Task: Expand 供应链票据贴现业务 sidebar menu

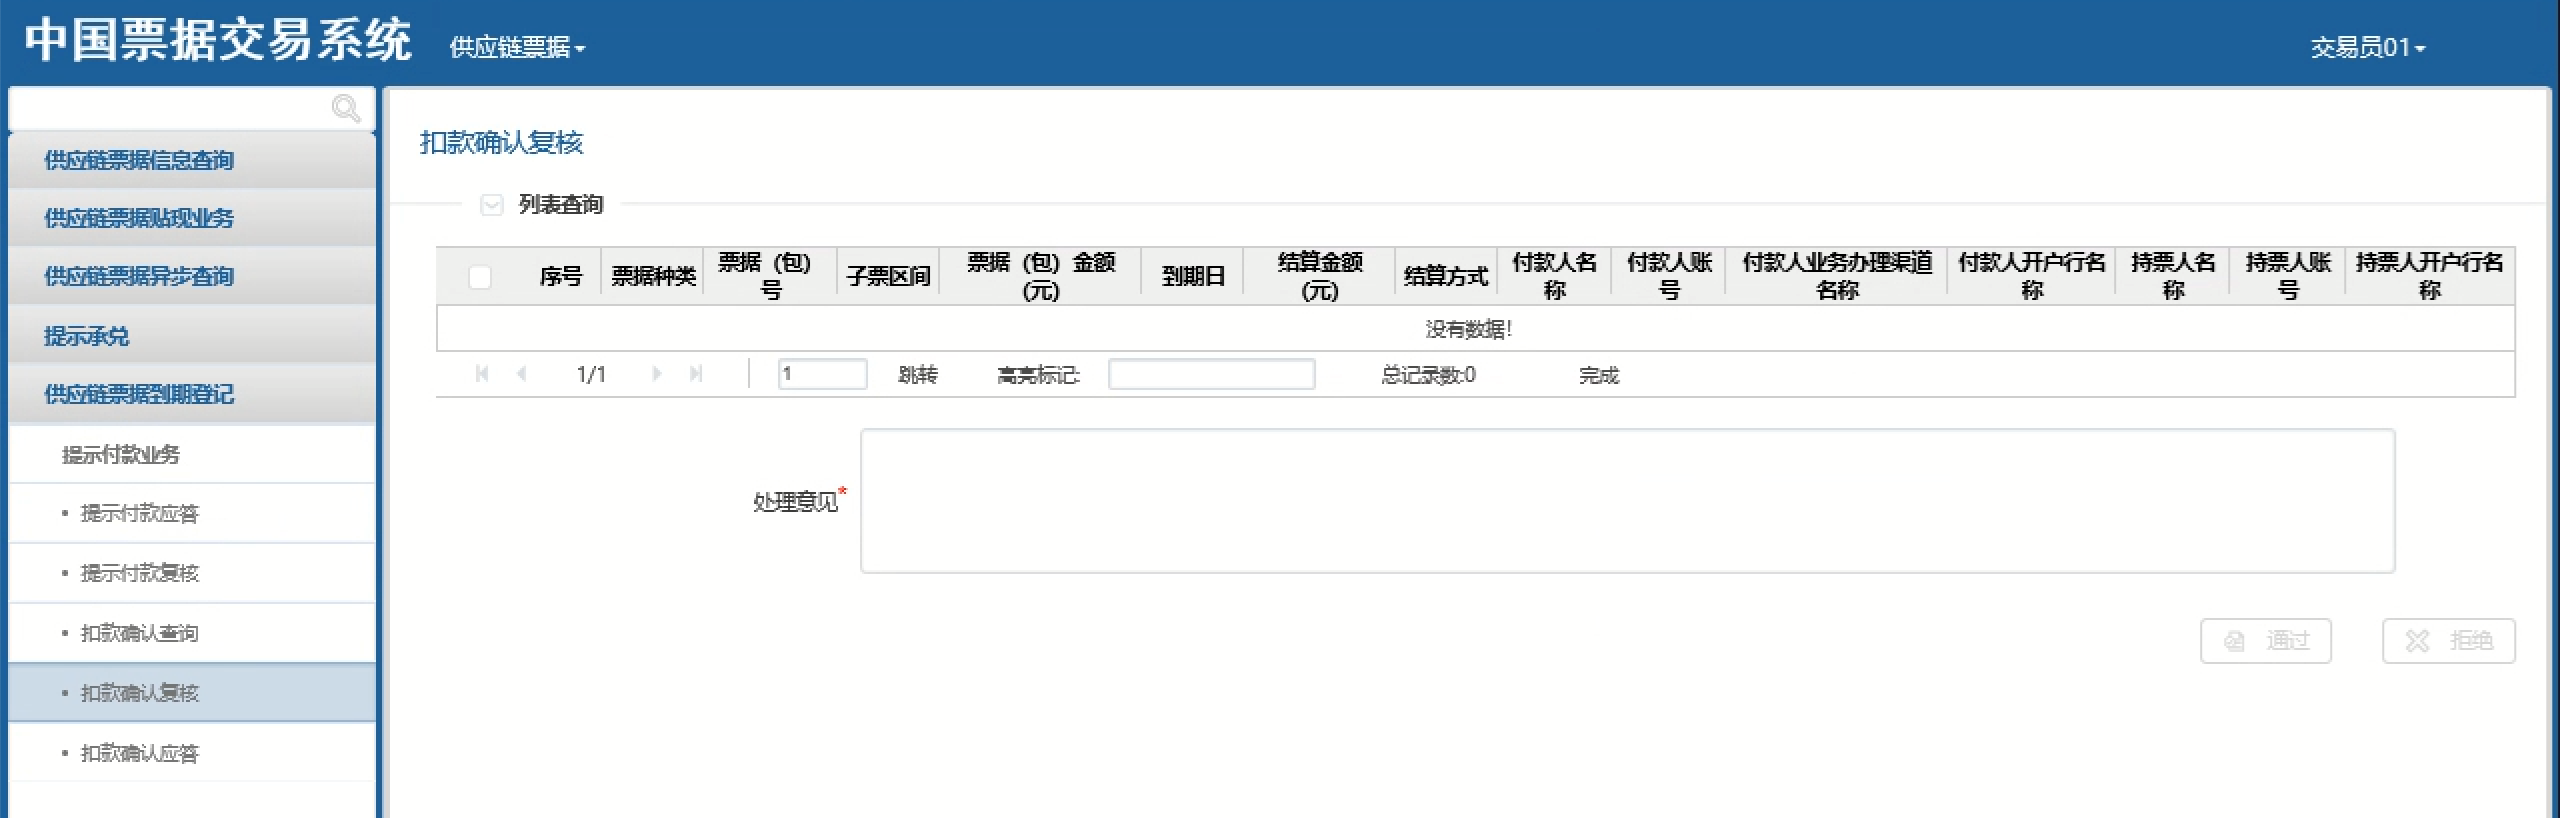Action: 192,218
